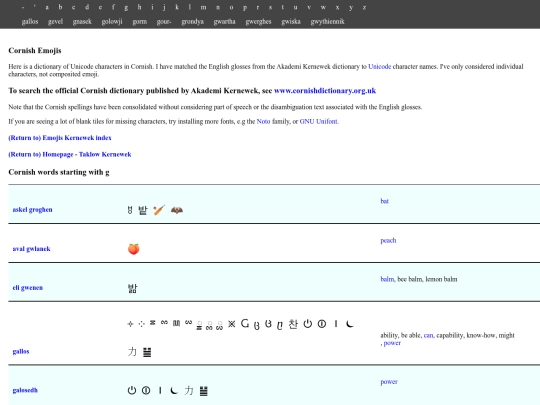
Task: Go to gnasek in the top word navigation
Action: coord(82,22)
